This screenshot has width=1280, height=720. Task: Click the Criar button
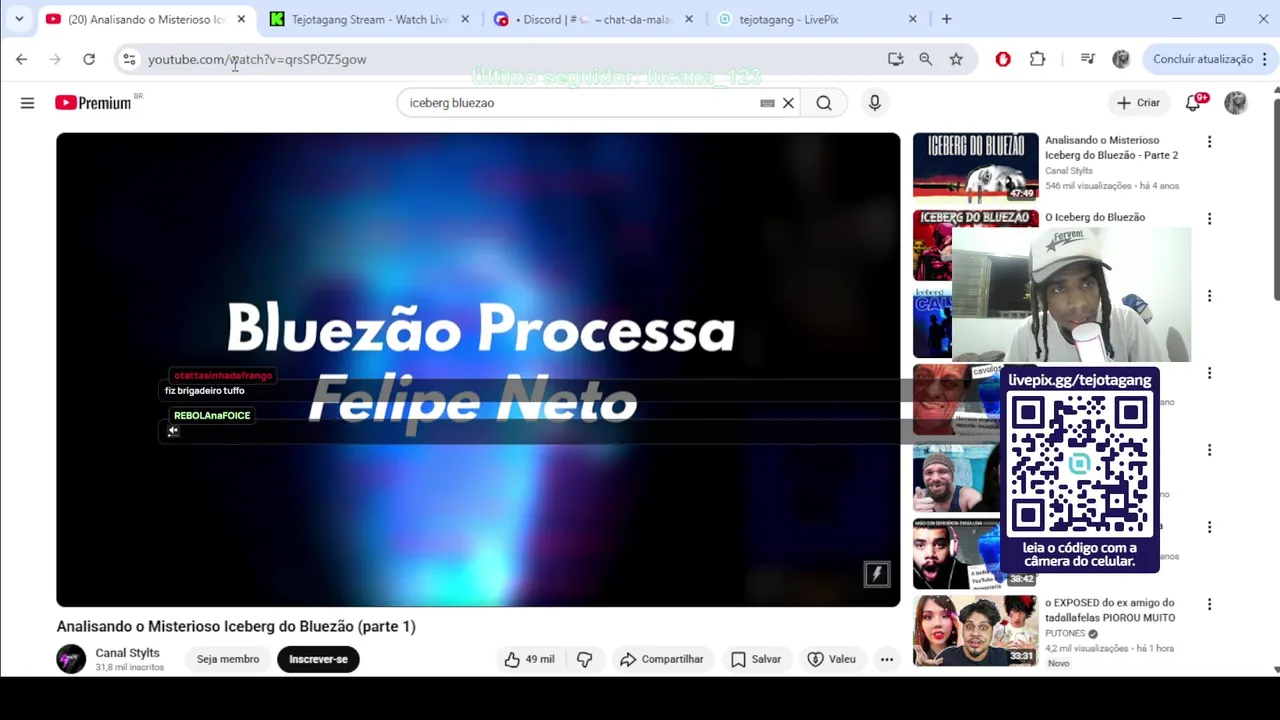point(1138,103)
